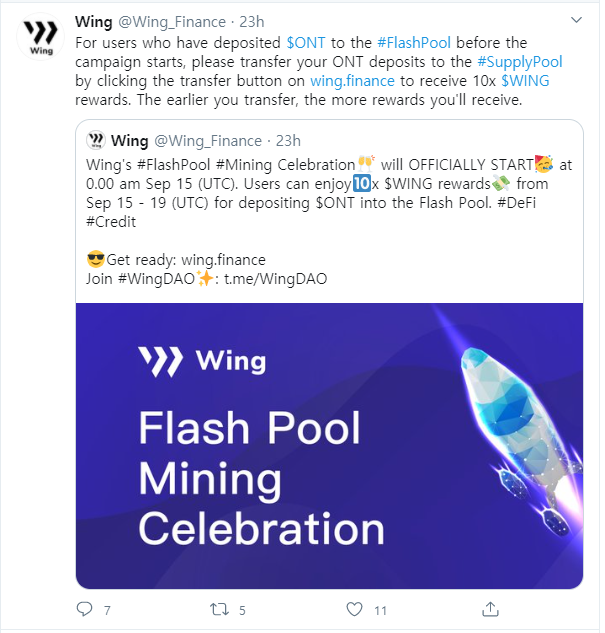Open the Flash Pool Mining Celebration image
The width and height of the screenshot is (605, 633).
click(x=329, y=445)
